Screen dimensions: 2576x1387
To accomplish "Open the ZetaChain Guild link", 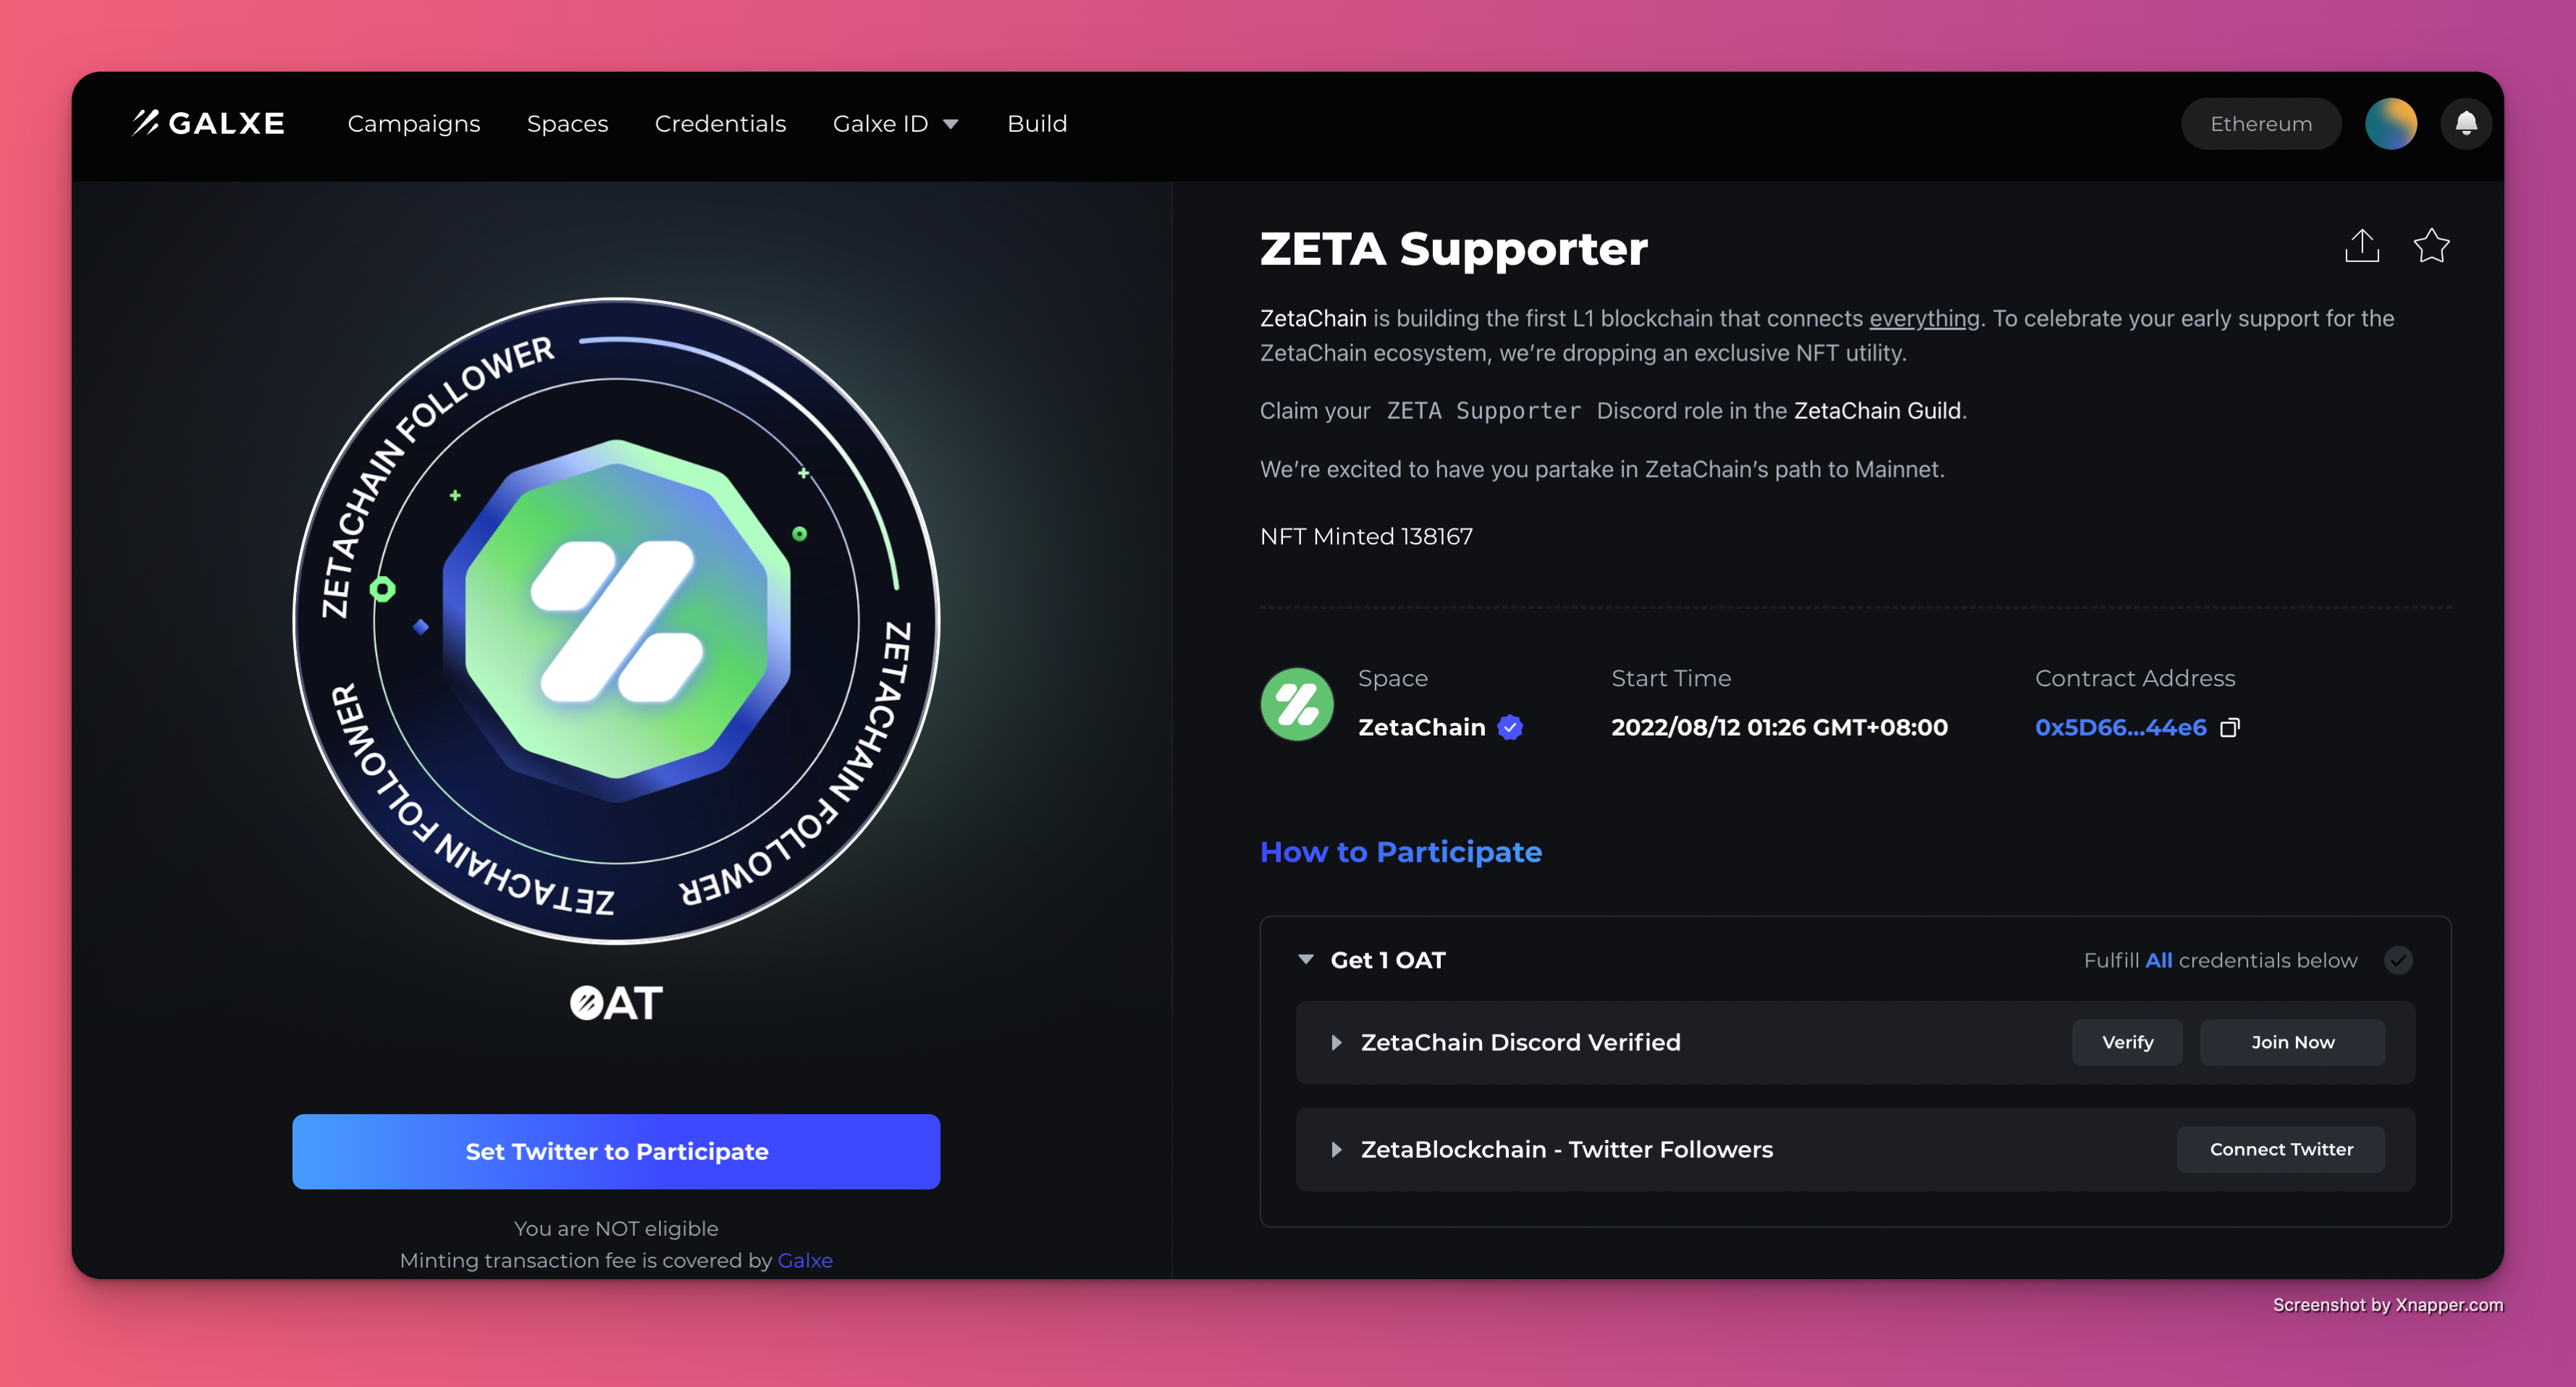I will coord(1877,411).
